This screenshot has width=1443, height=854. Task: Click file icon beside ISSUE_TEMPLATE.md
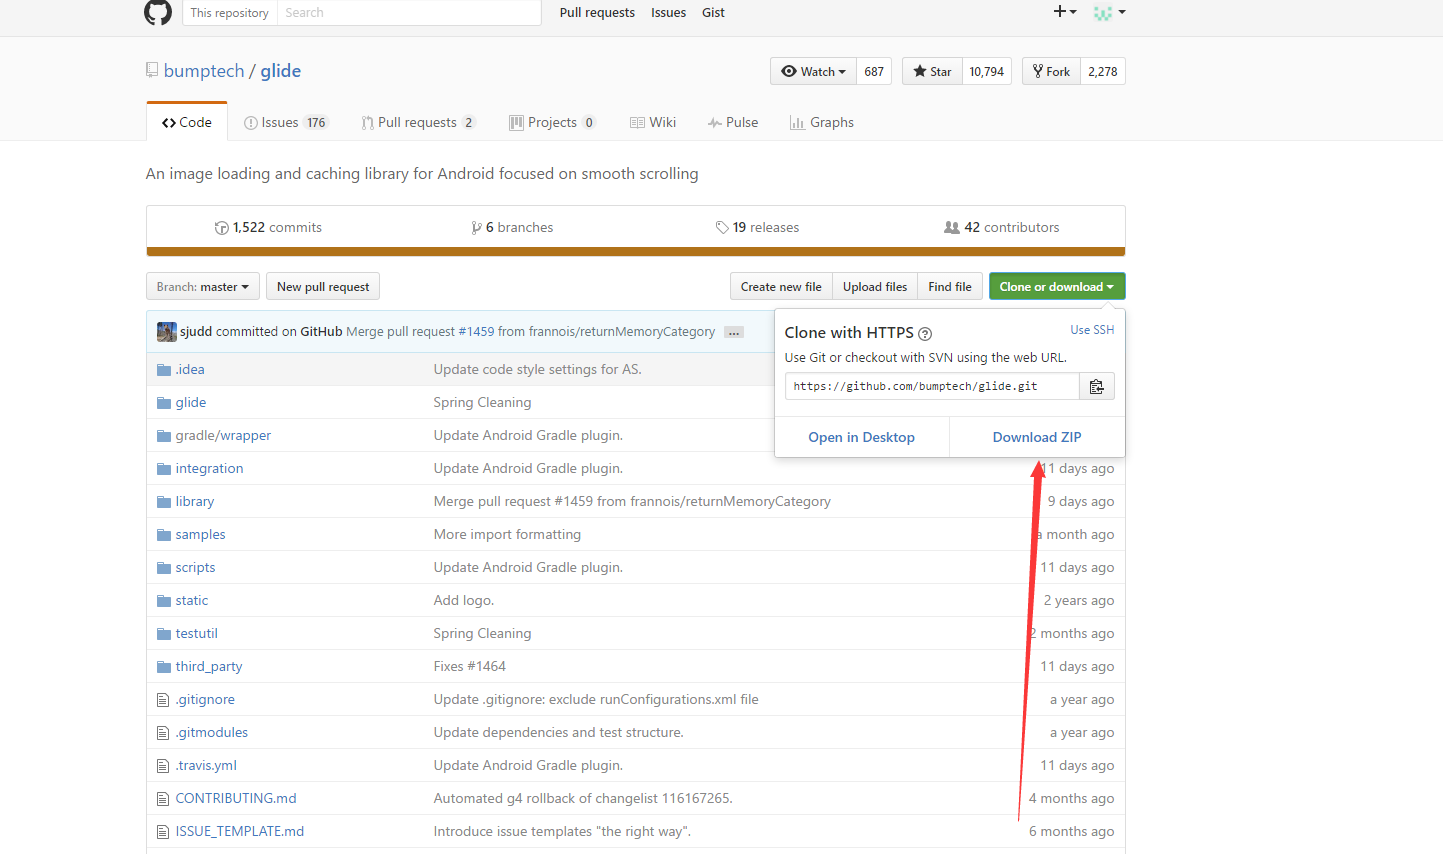click(x=163, y=832)
